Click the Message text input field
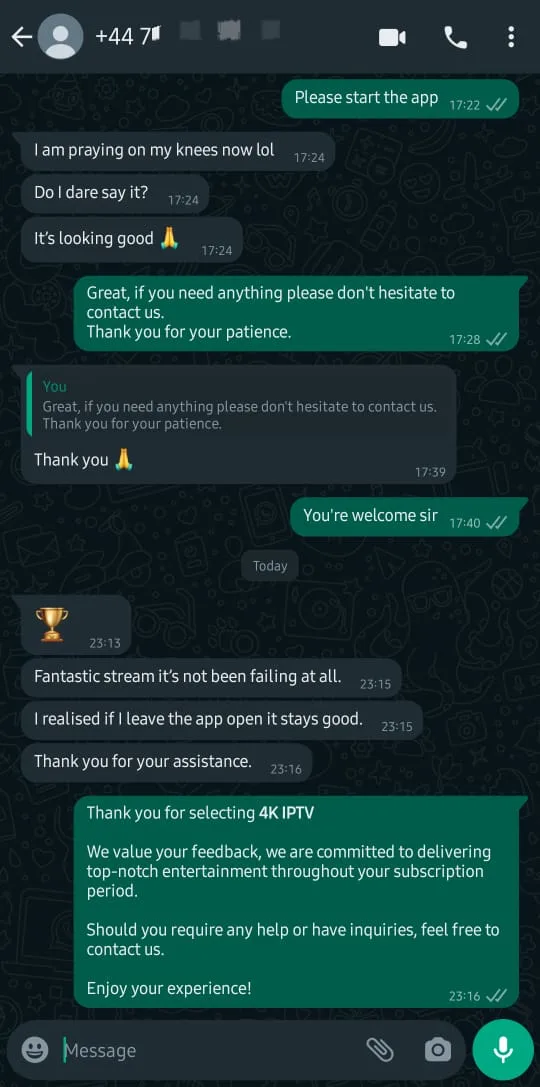The height and width of the screenshot is (1087, 540). coord(208,1050)
